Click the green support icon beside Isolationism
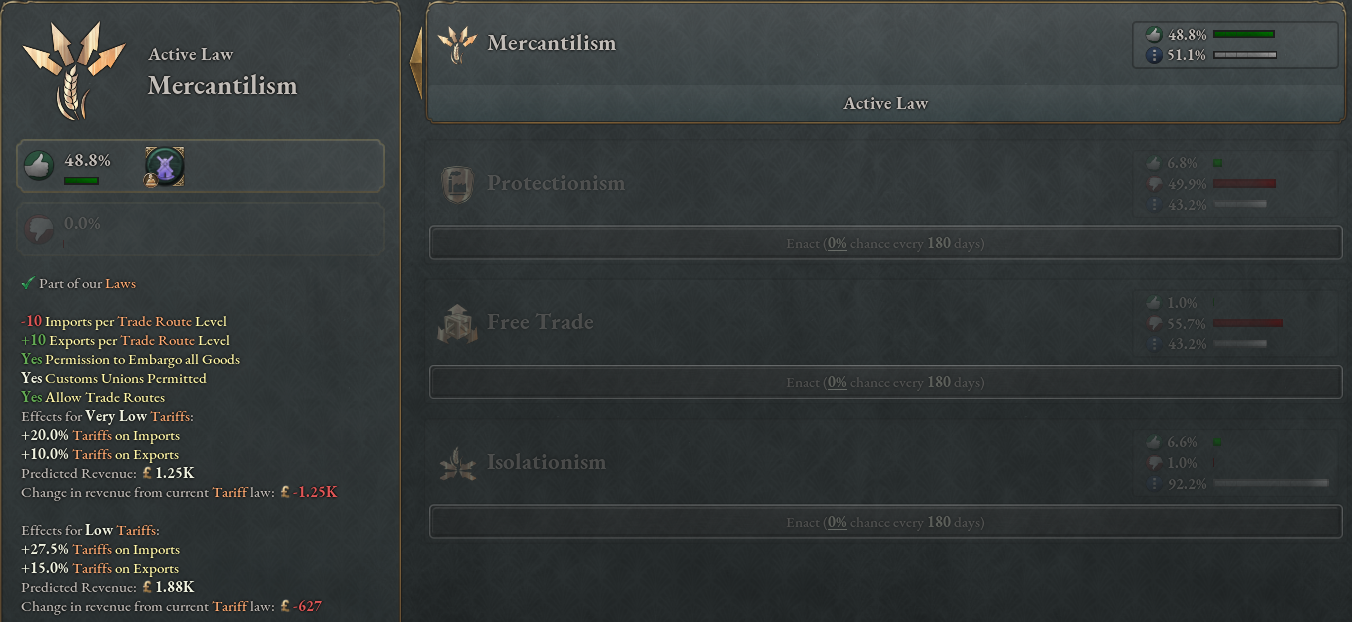This screenshot has width=1352, height=622. [x=1156, y=441]
